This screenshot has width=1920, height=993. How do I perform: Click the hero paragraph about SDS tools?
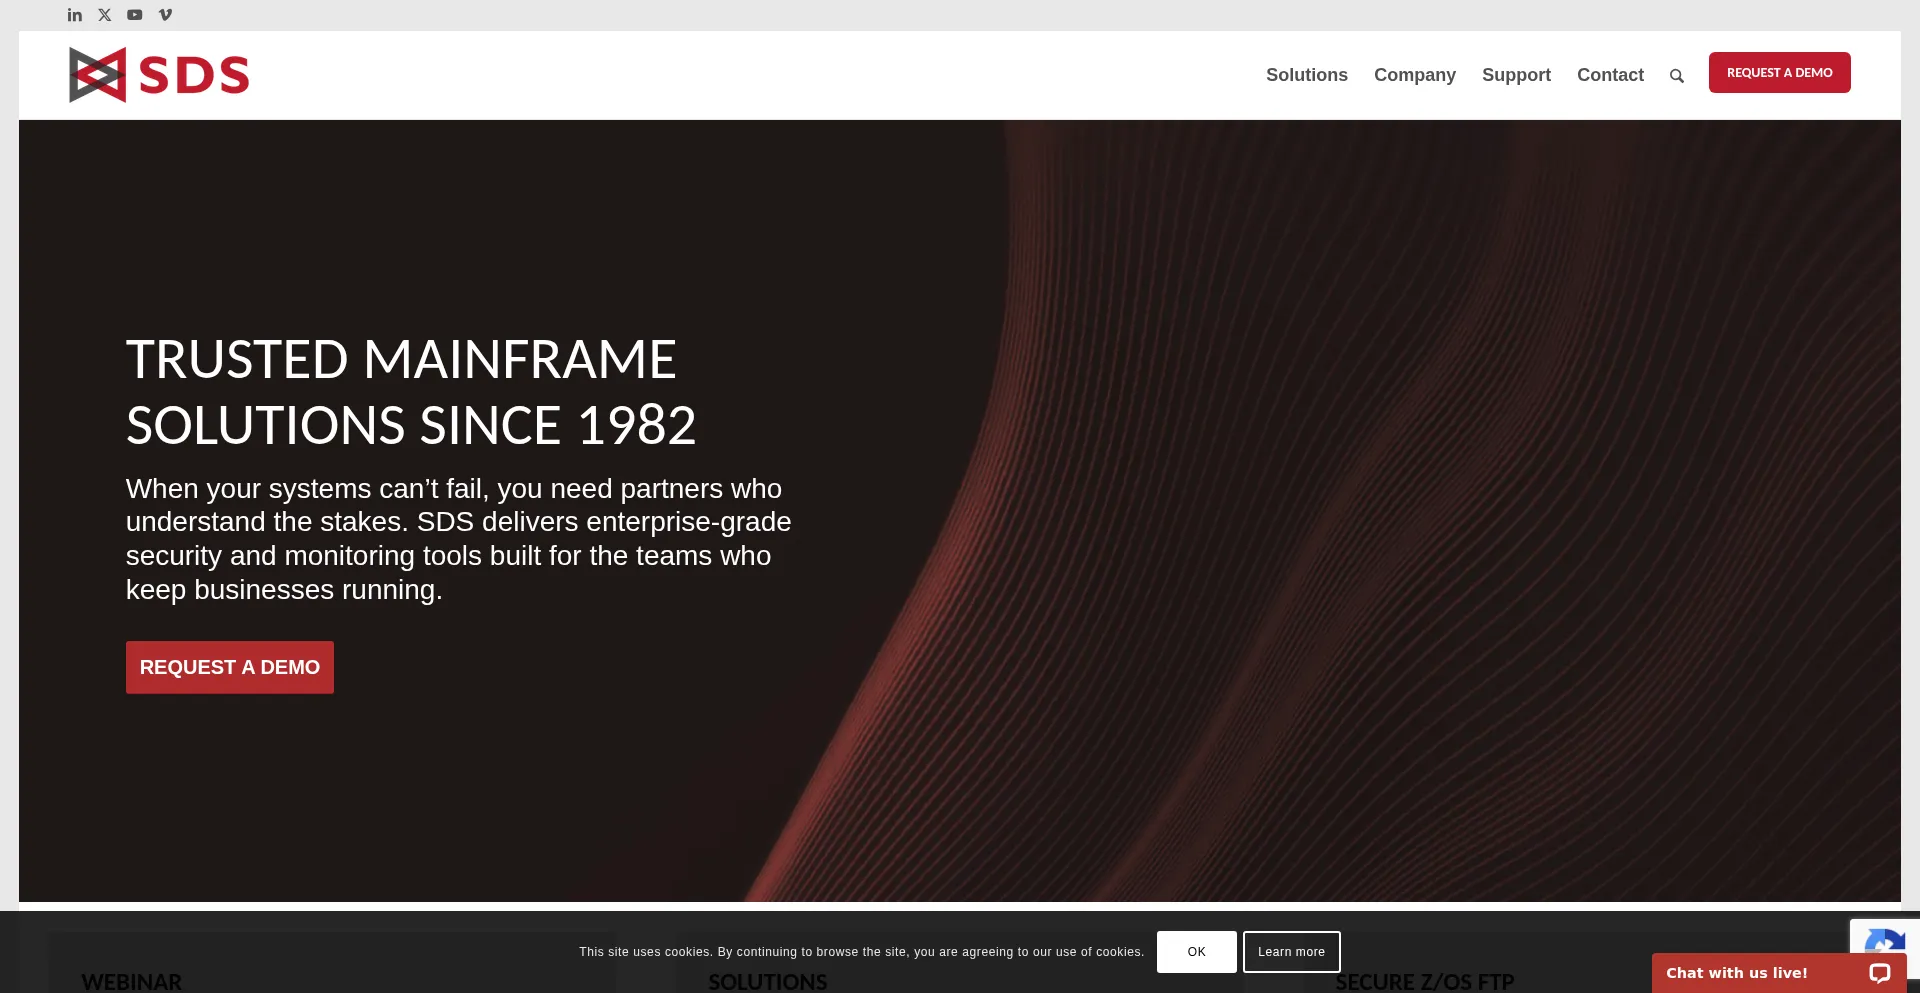click(459, 539)
